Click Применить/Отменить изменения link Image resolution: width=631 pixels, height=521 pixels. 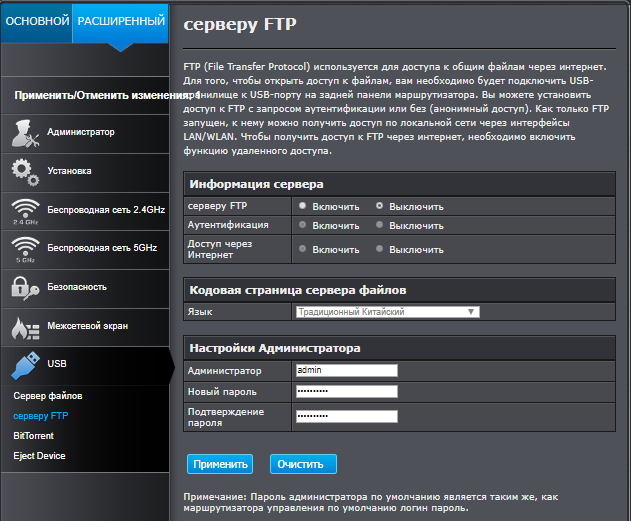[x=105, y=95]
